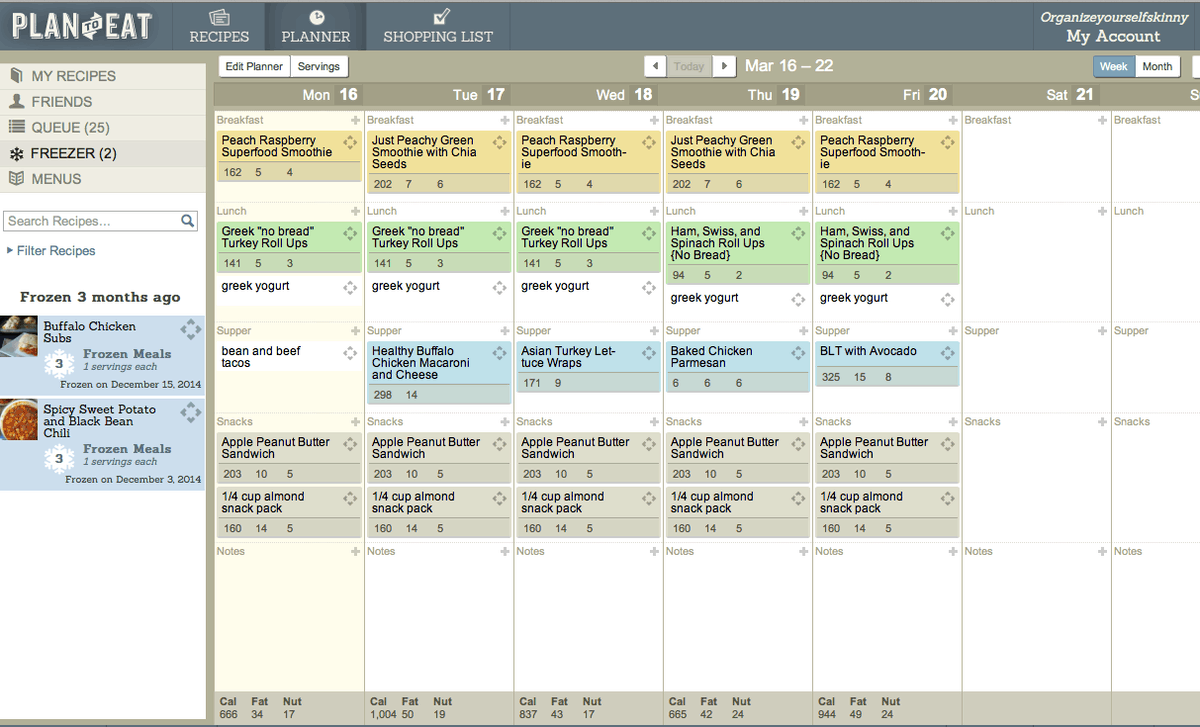Go to the previous week arrow
This screenshot has height=727, width=1200.
656,66
